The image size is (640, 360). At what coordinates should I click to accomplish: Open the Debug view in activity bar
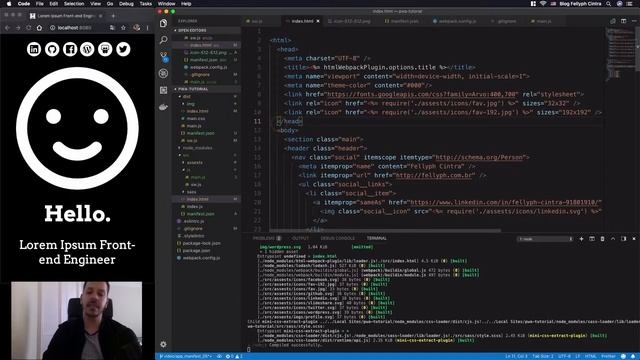point(163,73)
